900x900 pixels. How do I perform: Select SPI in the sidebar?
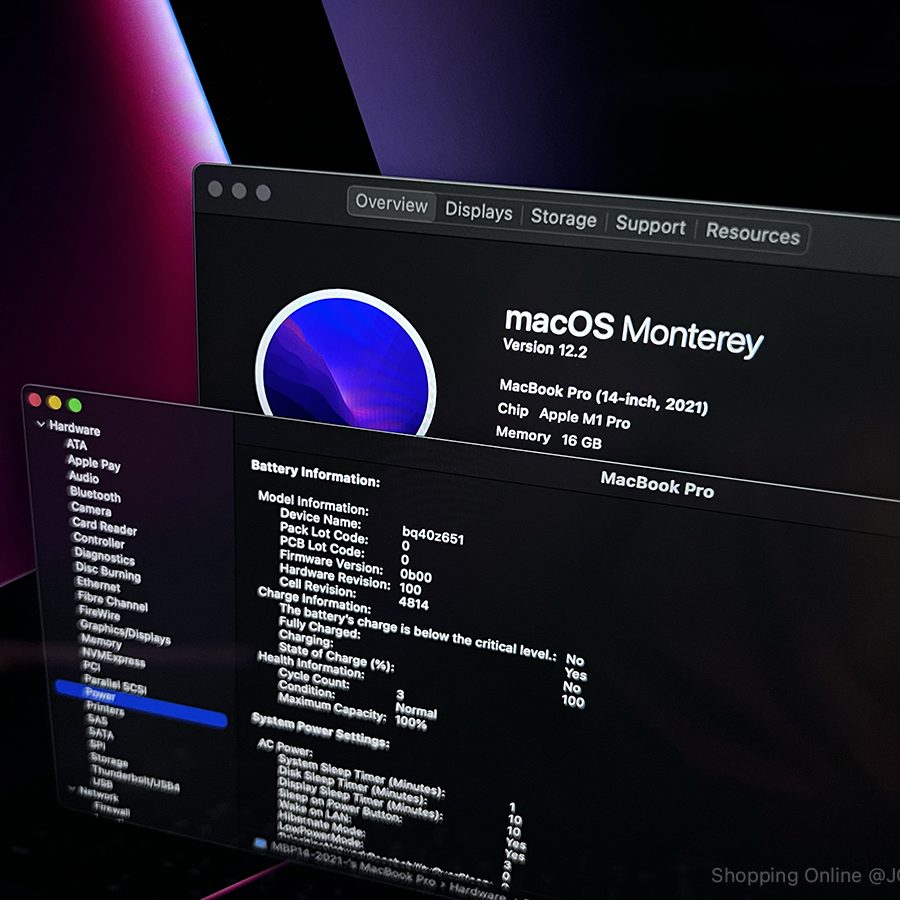(x=98, y=745)
